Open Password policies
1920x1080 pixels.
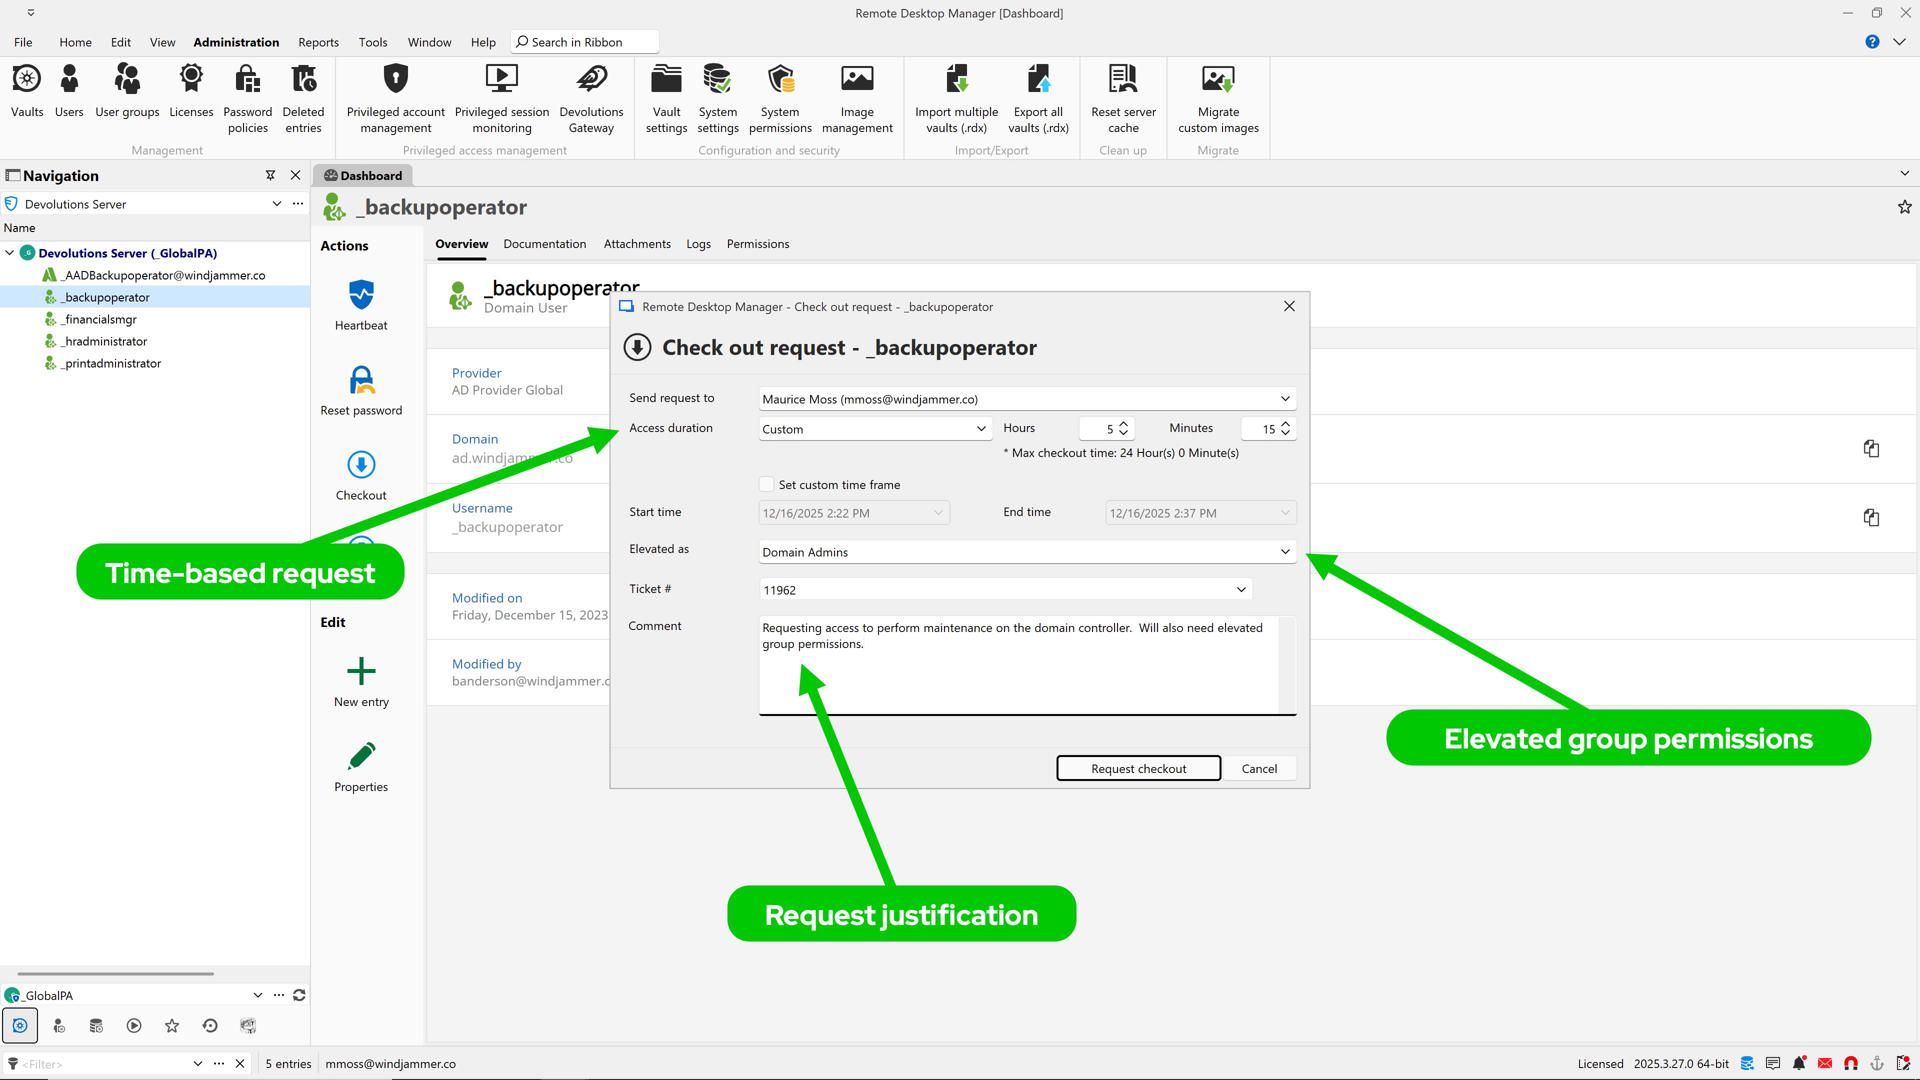point(247,98)
